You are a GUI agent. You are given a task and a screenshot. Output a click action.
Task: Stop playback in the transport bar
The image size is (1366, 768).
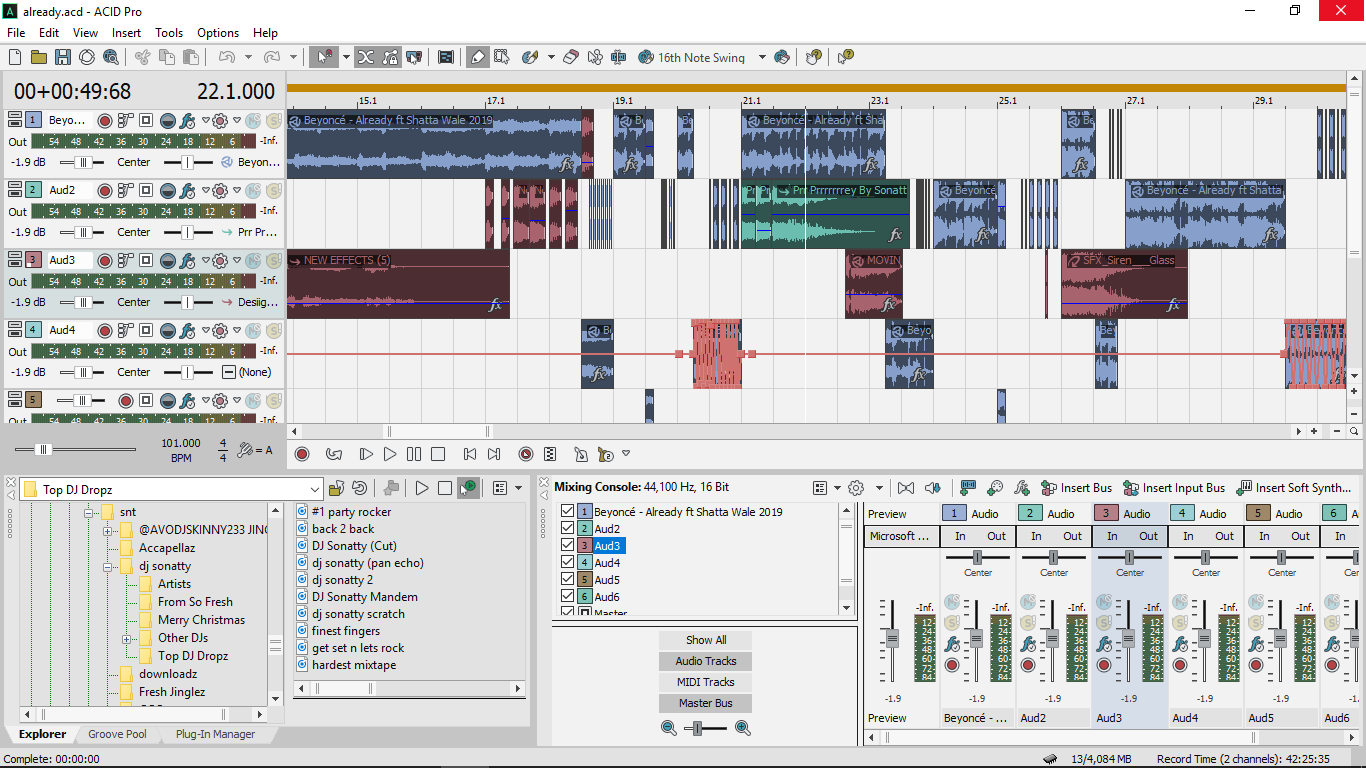coord(438,454)
